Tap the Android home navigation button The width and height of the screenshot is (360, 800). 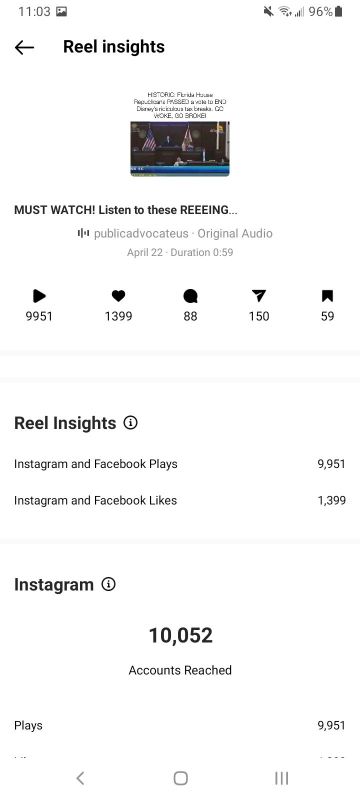coord(181,778)
